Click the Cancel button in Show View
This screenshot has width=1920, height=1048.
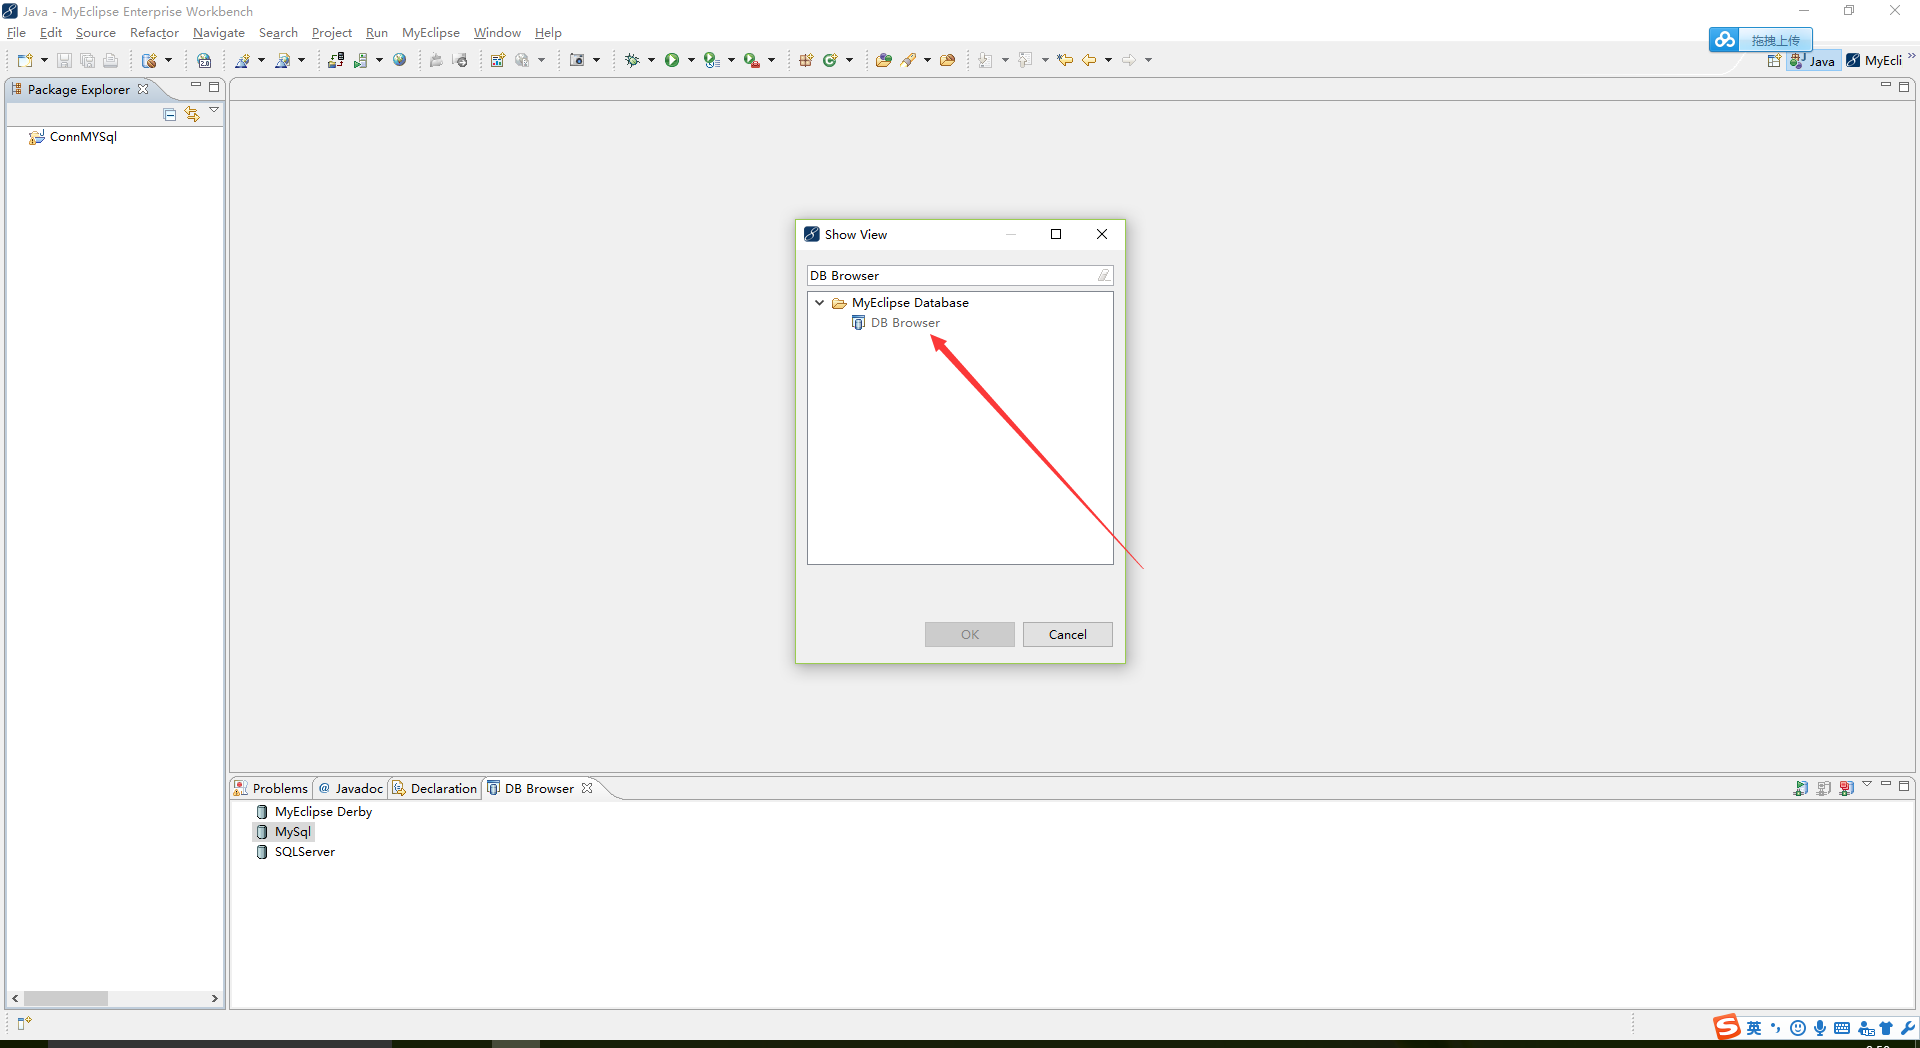1067,634
